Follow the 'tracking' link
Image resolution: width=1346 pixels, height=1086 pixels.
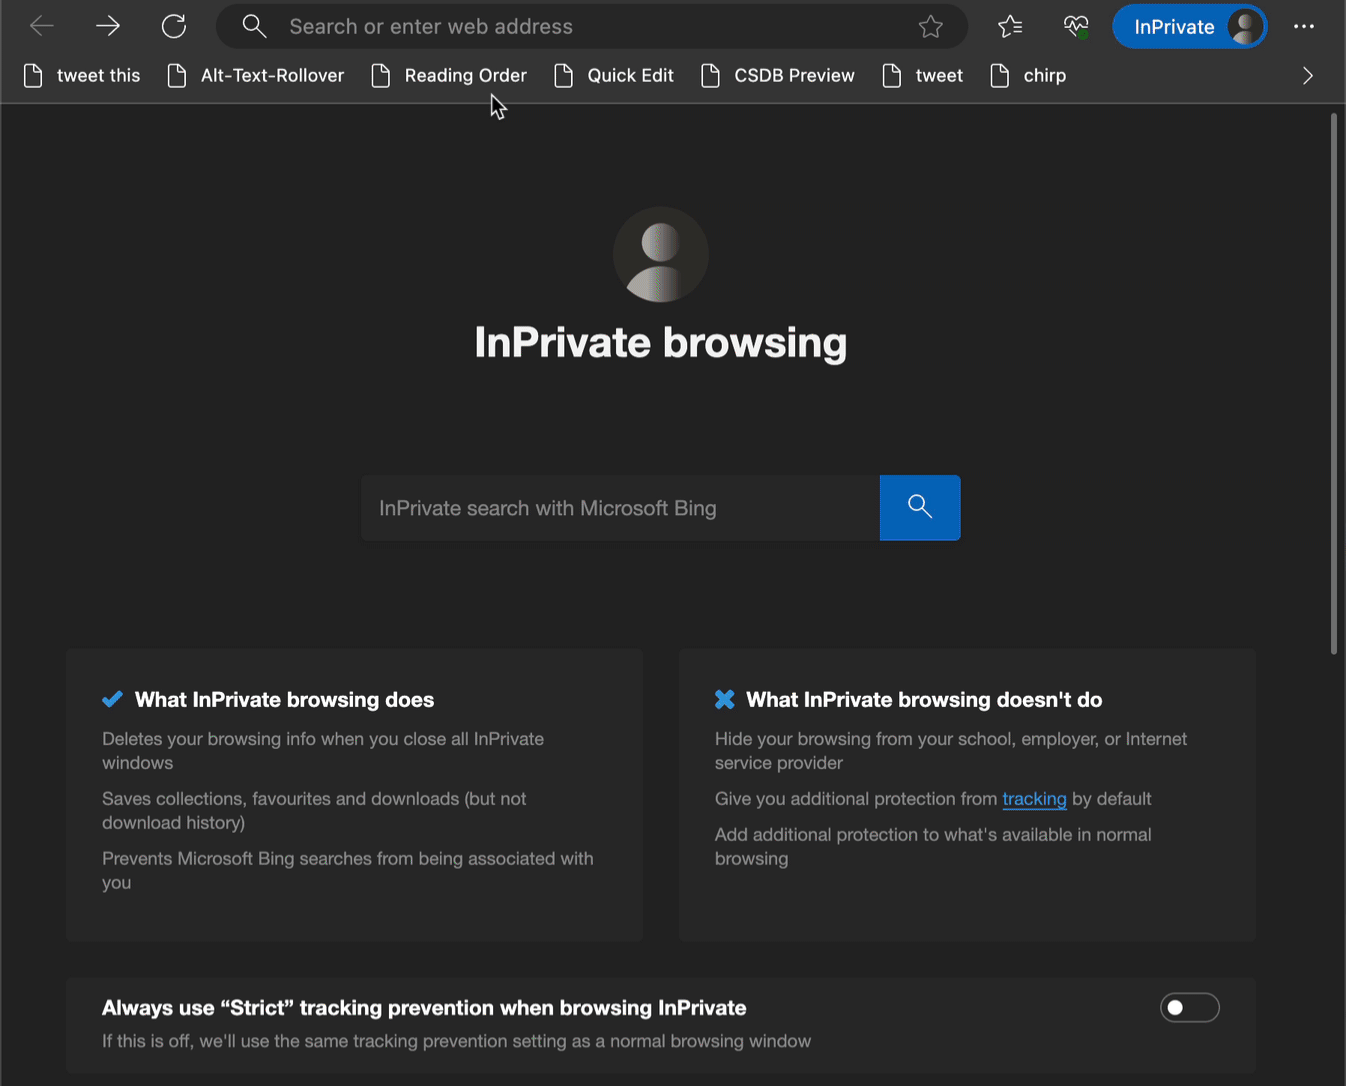coord(1034,799)
